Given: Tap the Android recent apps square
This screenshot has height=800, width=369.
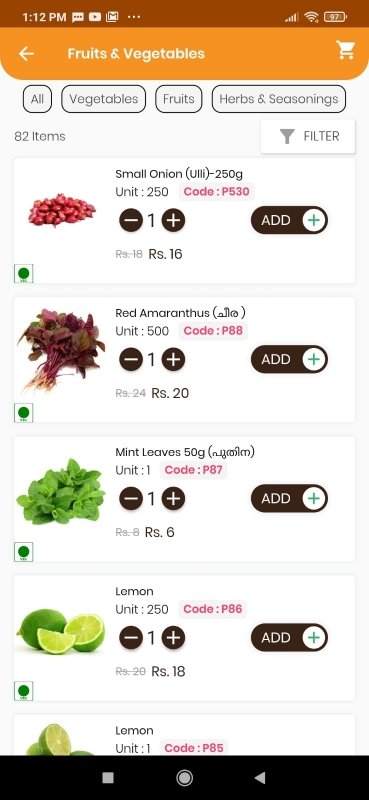Looking at the screenshot, I should click(x=108, y=778).
